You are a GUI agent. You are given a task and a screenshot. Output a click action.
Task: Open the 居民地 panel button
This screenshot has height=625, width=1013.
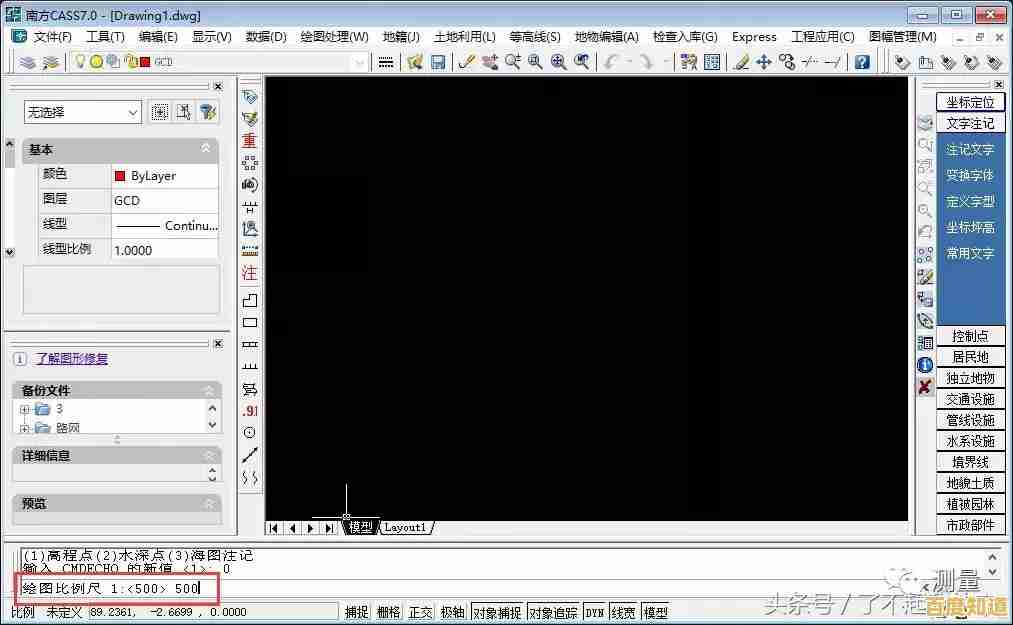pyautogui.click(x=970, y=357)
